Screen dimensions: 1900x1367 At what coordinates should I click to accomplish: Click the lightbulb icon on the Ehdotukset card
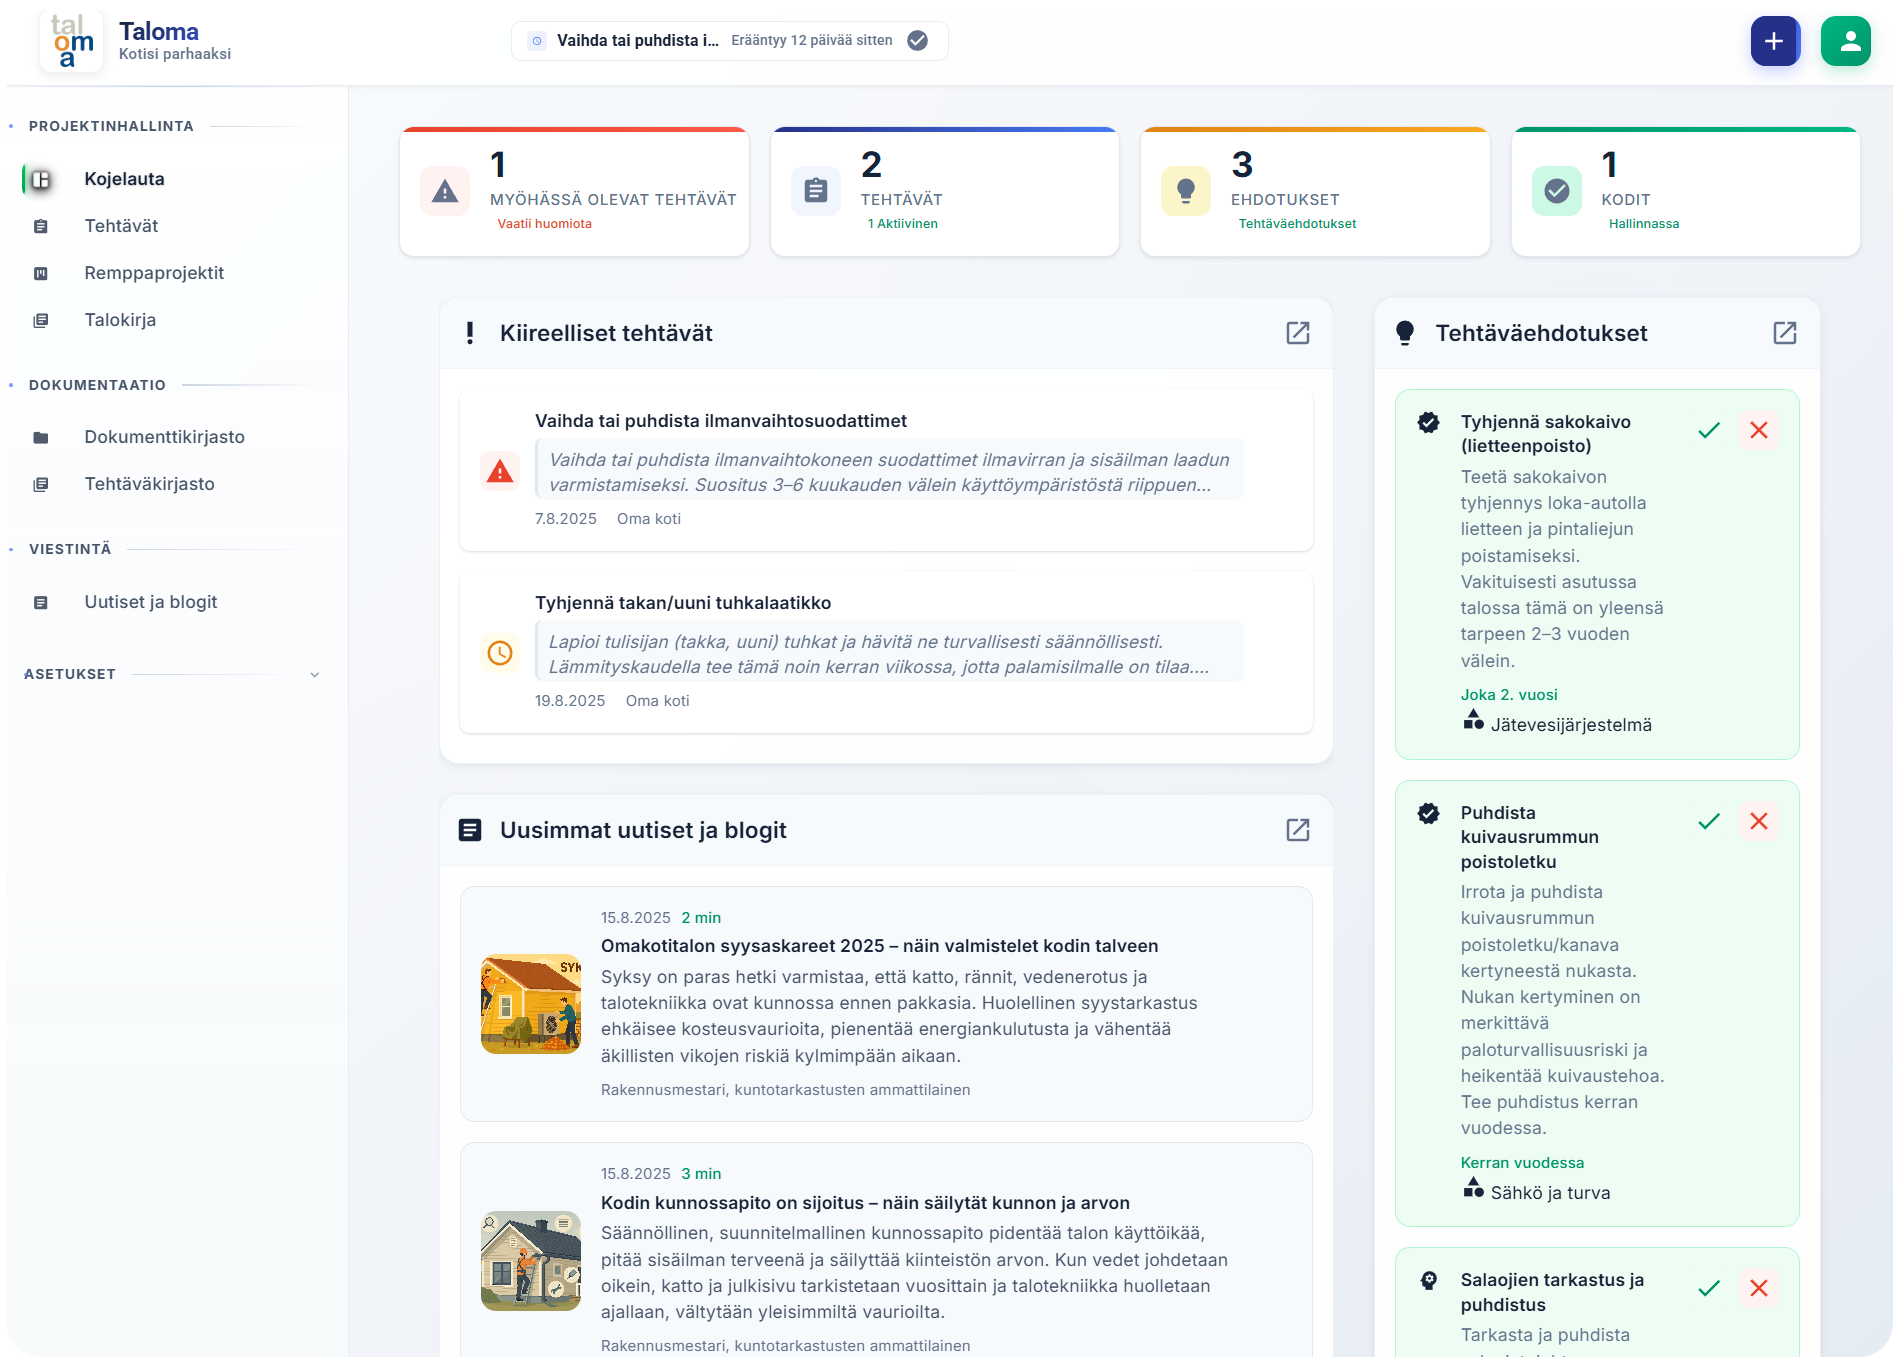point(1186,191)
